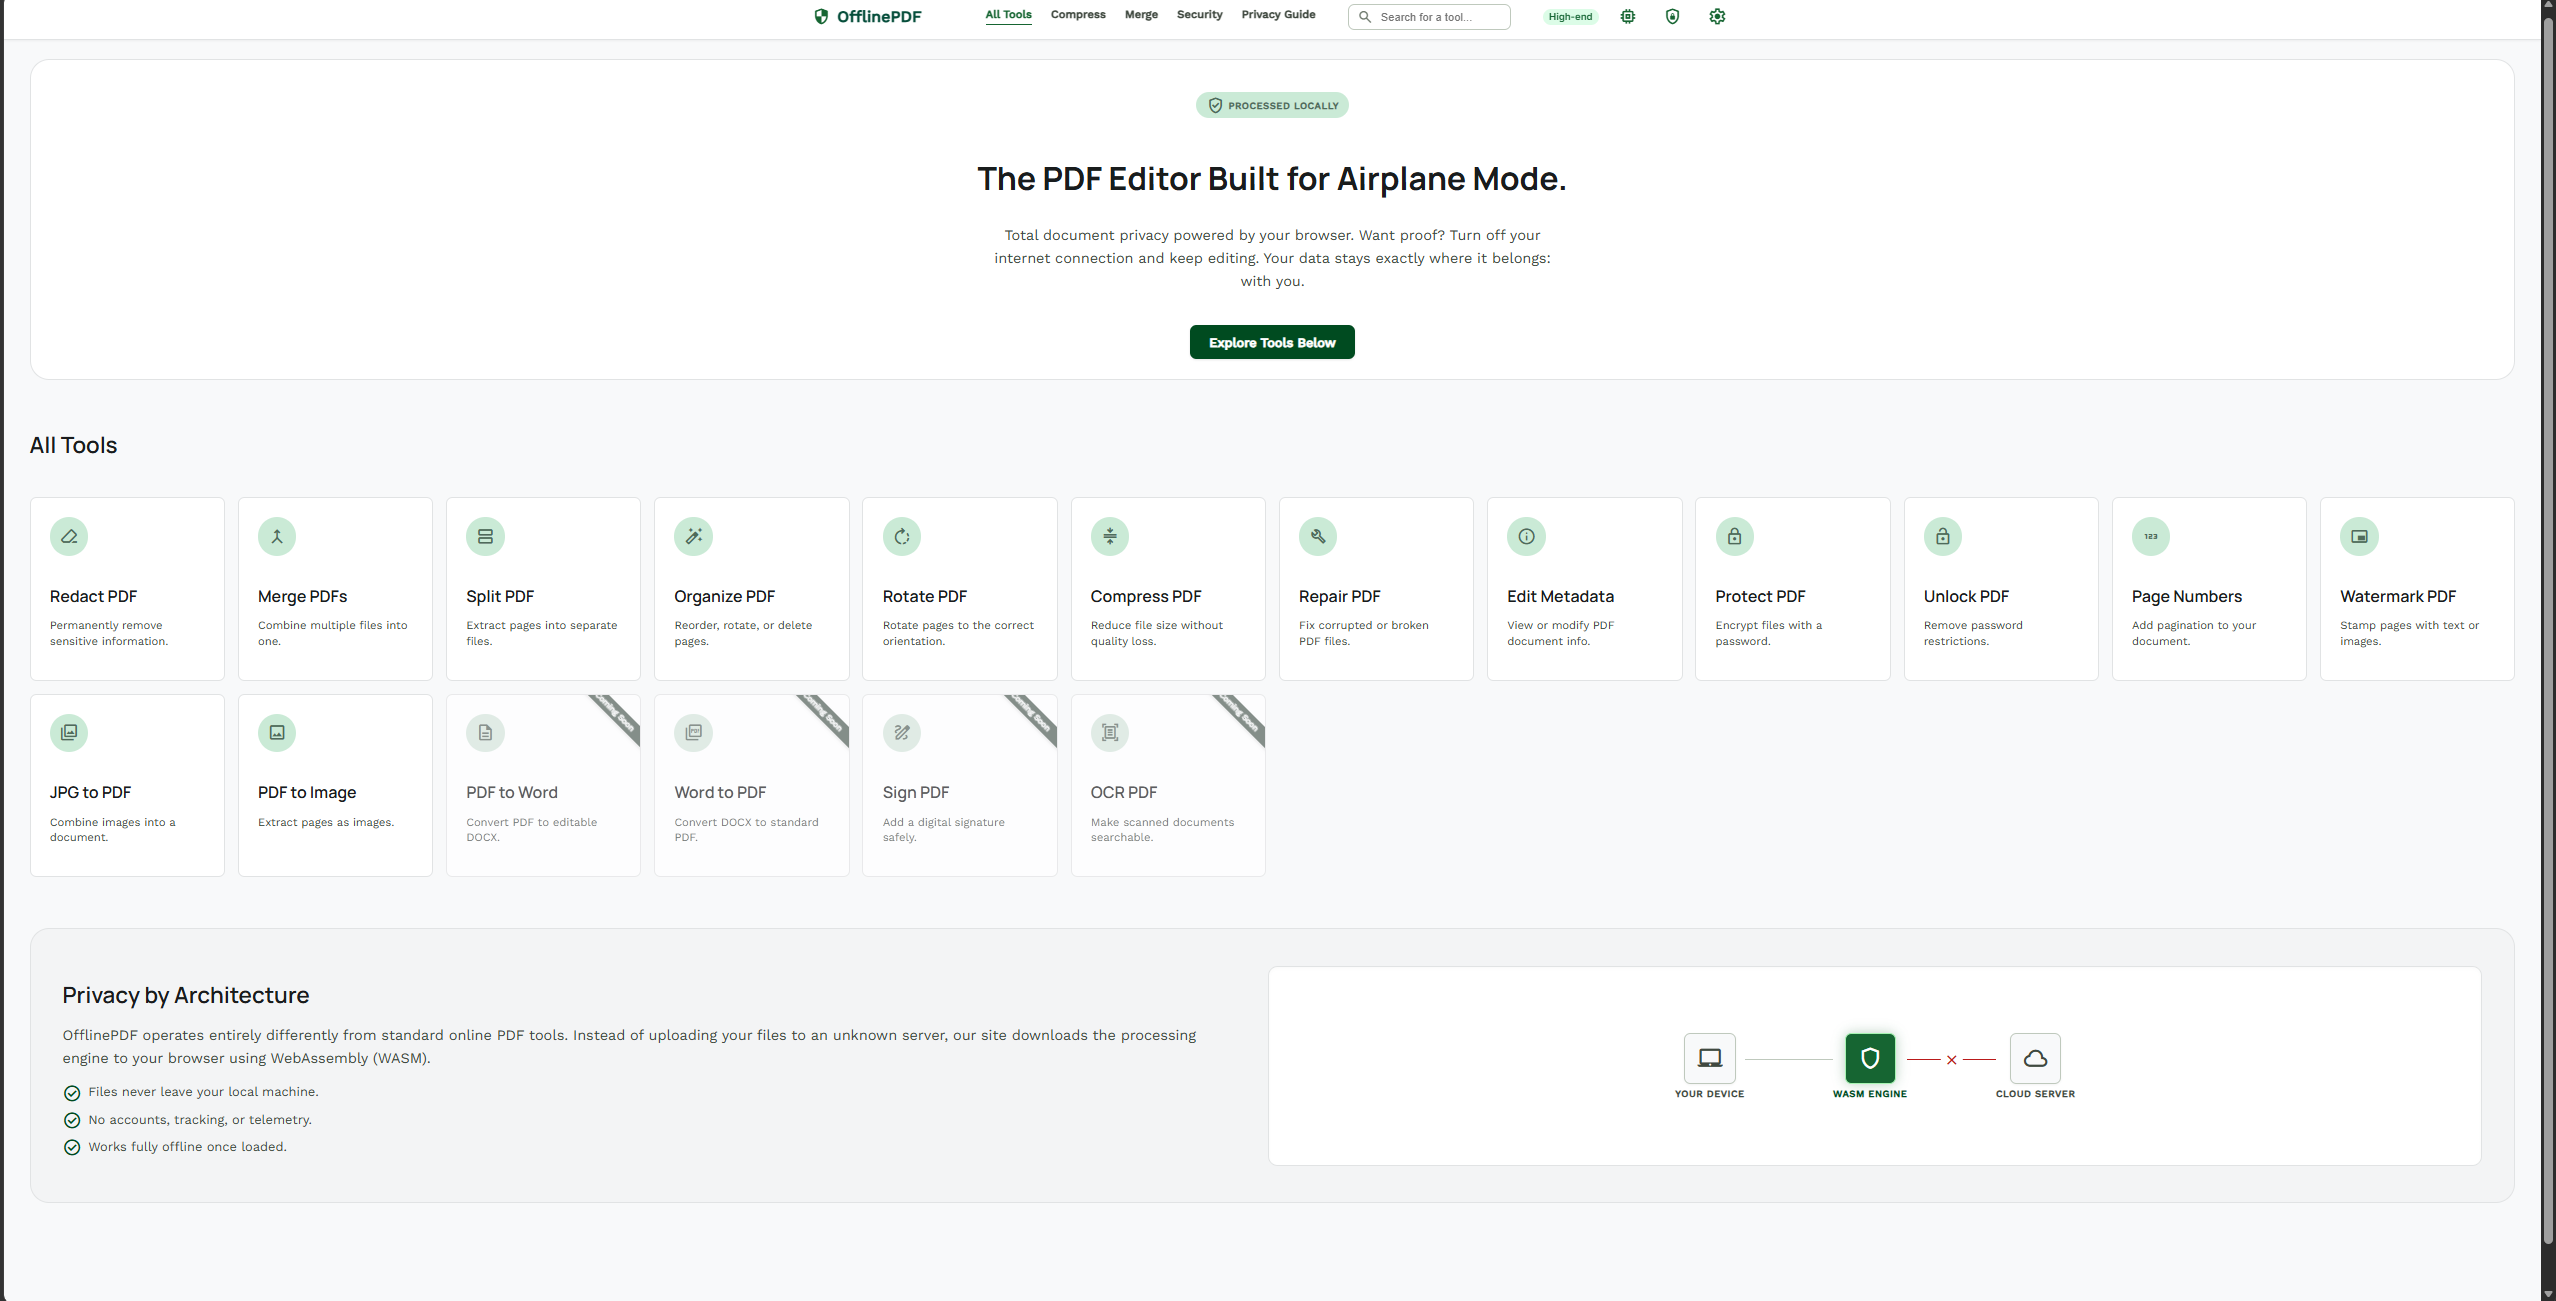Open the Watermark PDF tool title

[x=2398, y=596]
